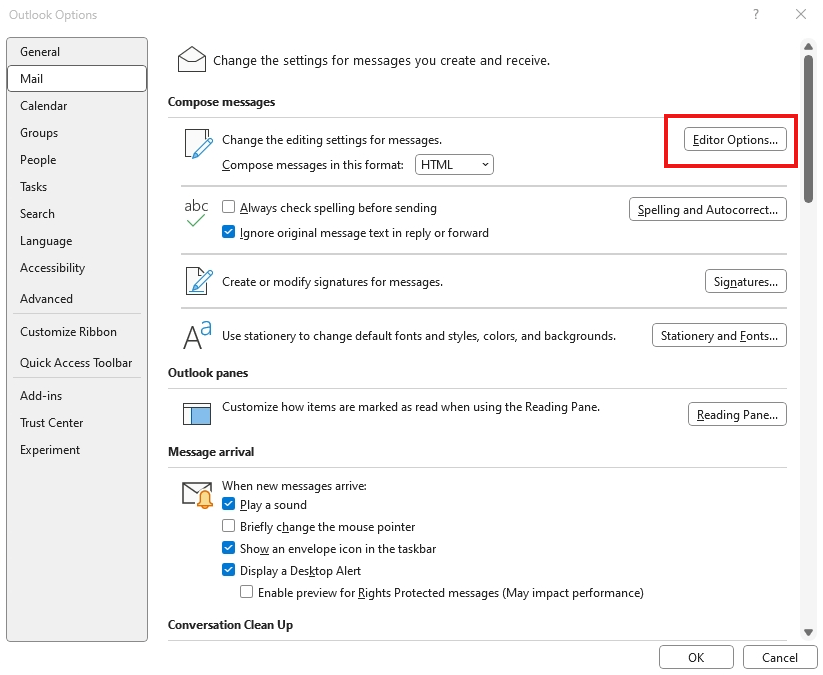Select the Language category
The height and width of the screenshot is (675, 823).
click(x=77, y=241)
